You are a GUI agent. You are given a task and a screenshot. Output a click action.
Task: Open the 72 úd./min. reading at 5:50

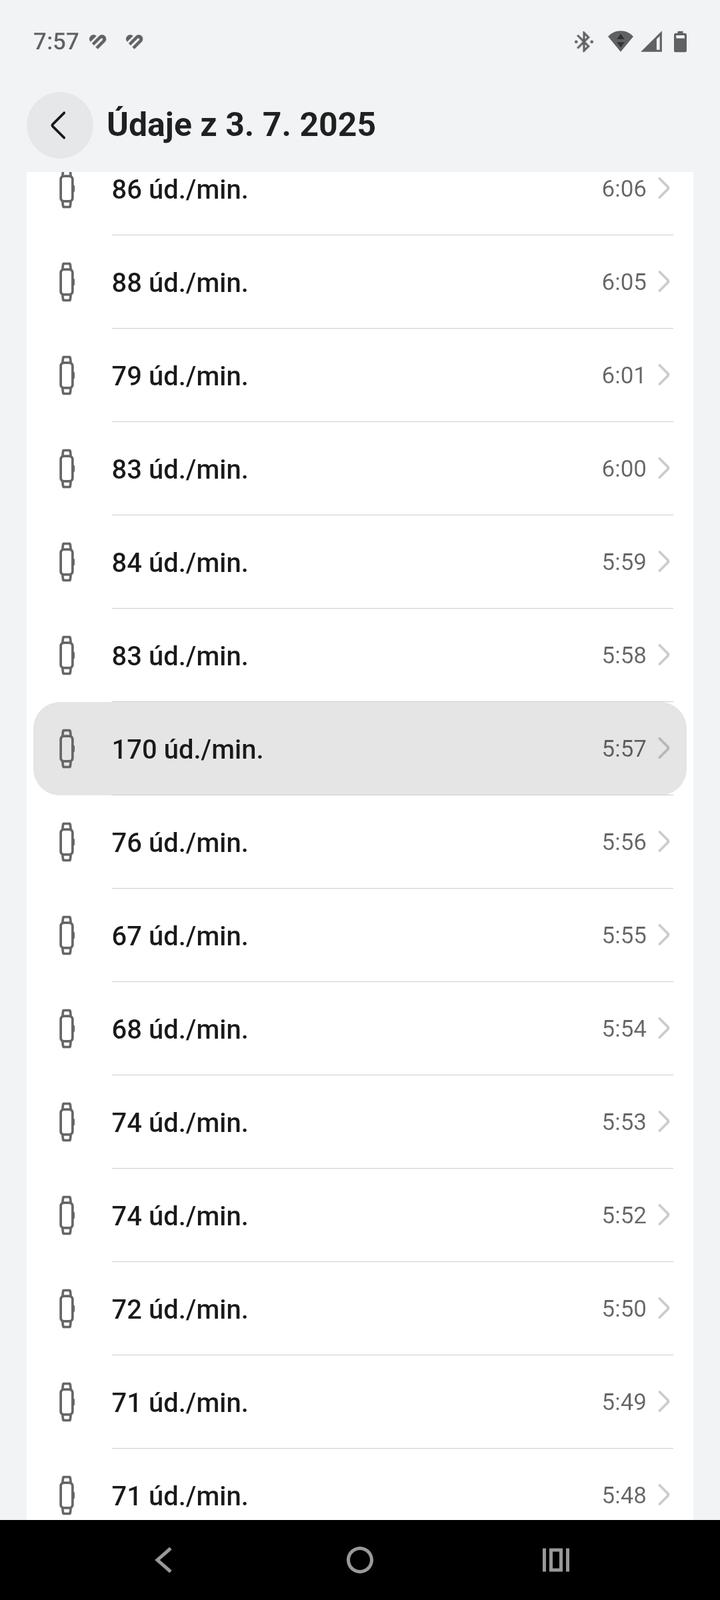(x=360, y=1309)
